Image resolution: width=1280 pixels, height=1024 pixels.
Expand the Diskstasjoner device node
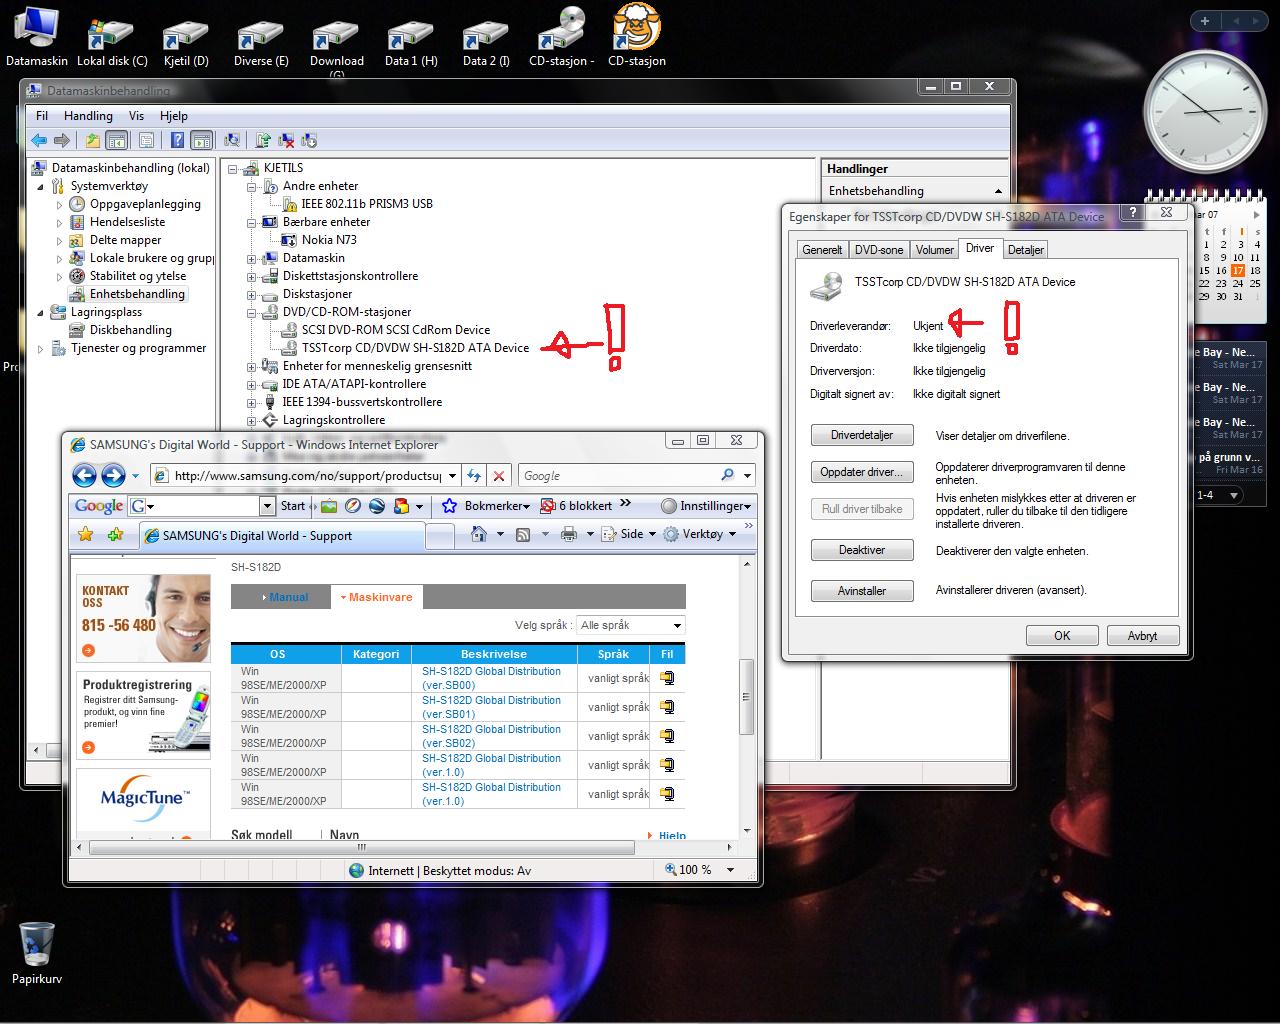[252, 294]
